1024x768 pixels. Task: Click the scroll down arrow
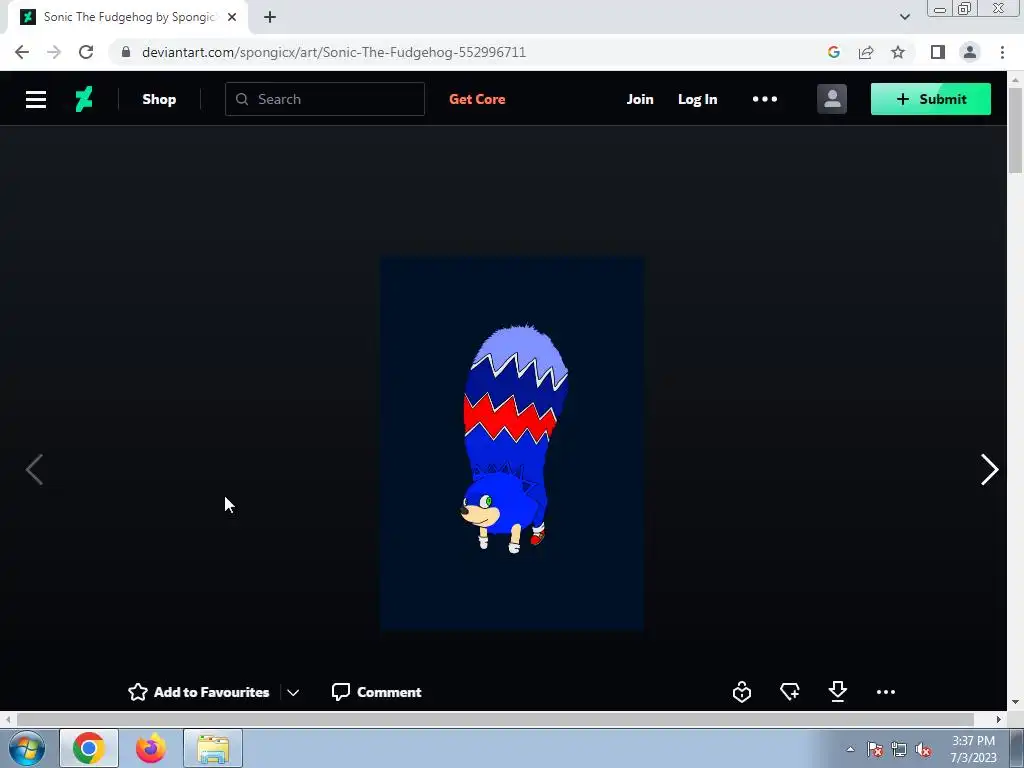[1016, 703]
